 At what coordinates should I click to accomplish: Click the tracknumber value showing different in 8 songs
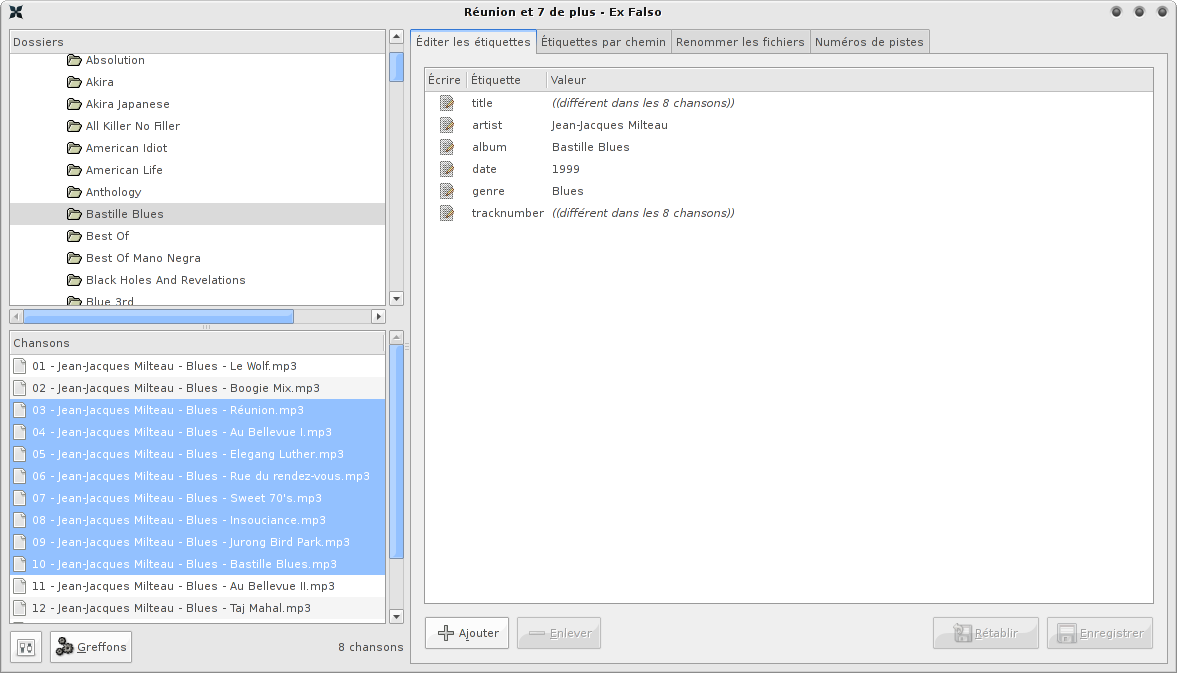pyautogui.click(x=643, y=213)
